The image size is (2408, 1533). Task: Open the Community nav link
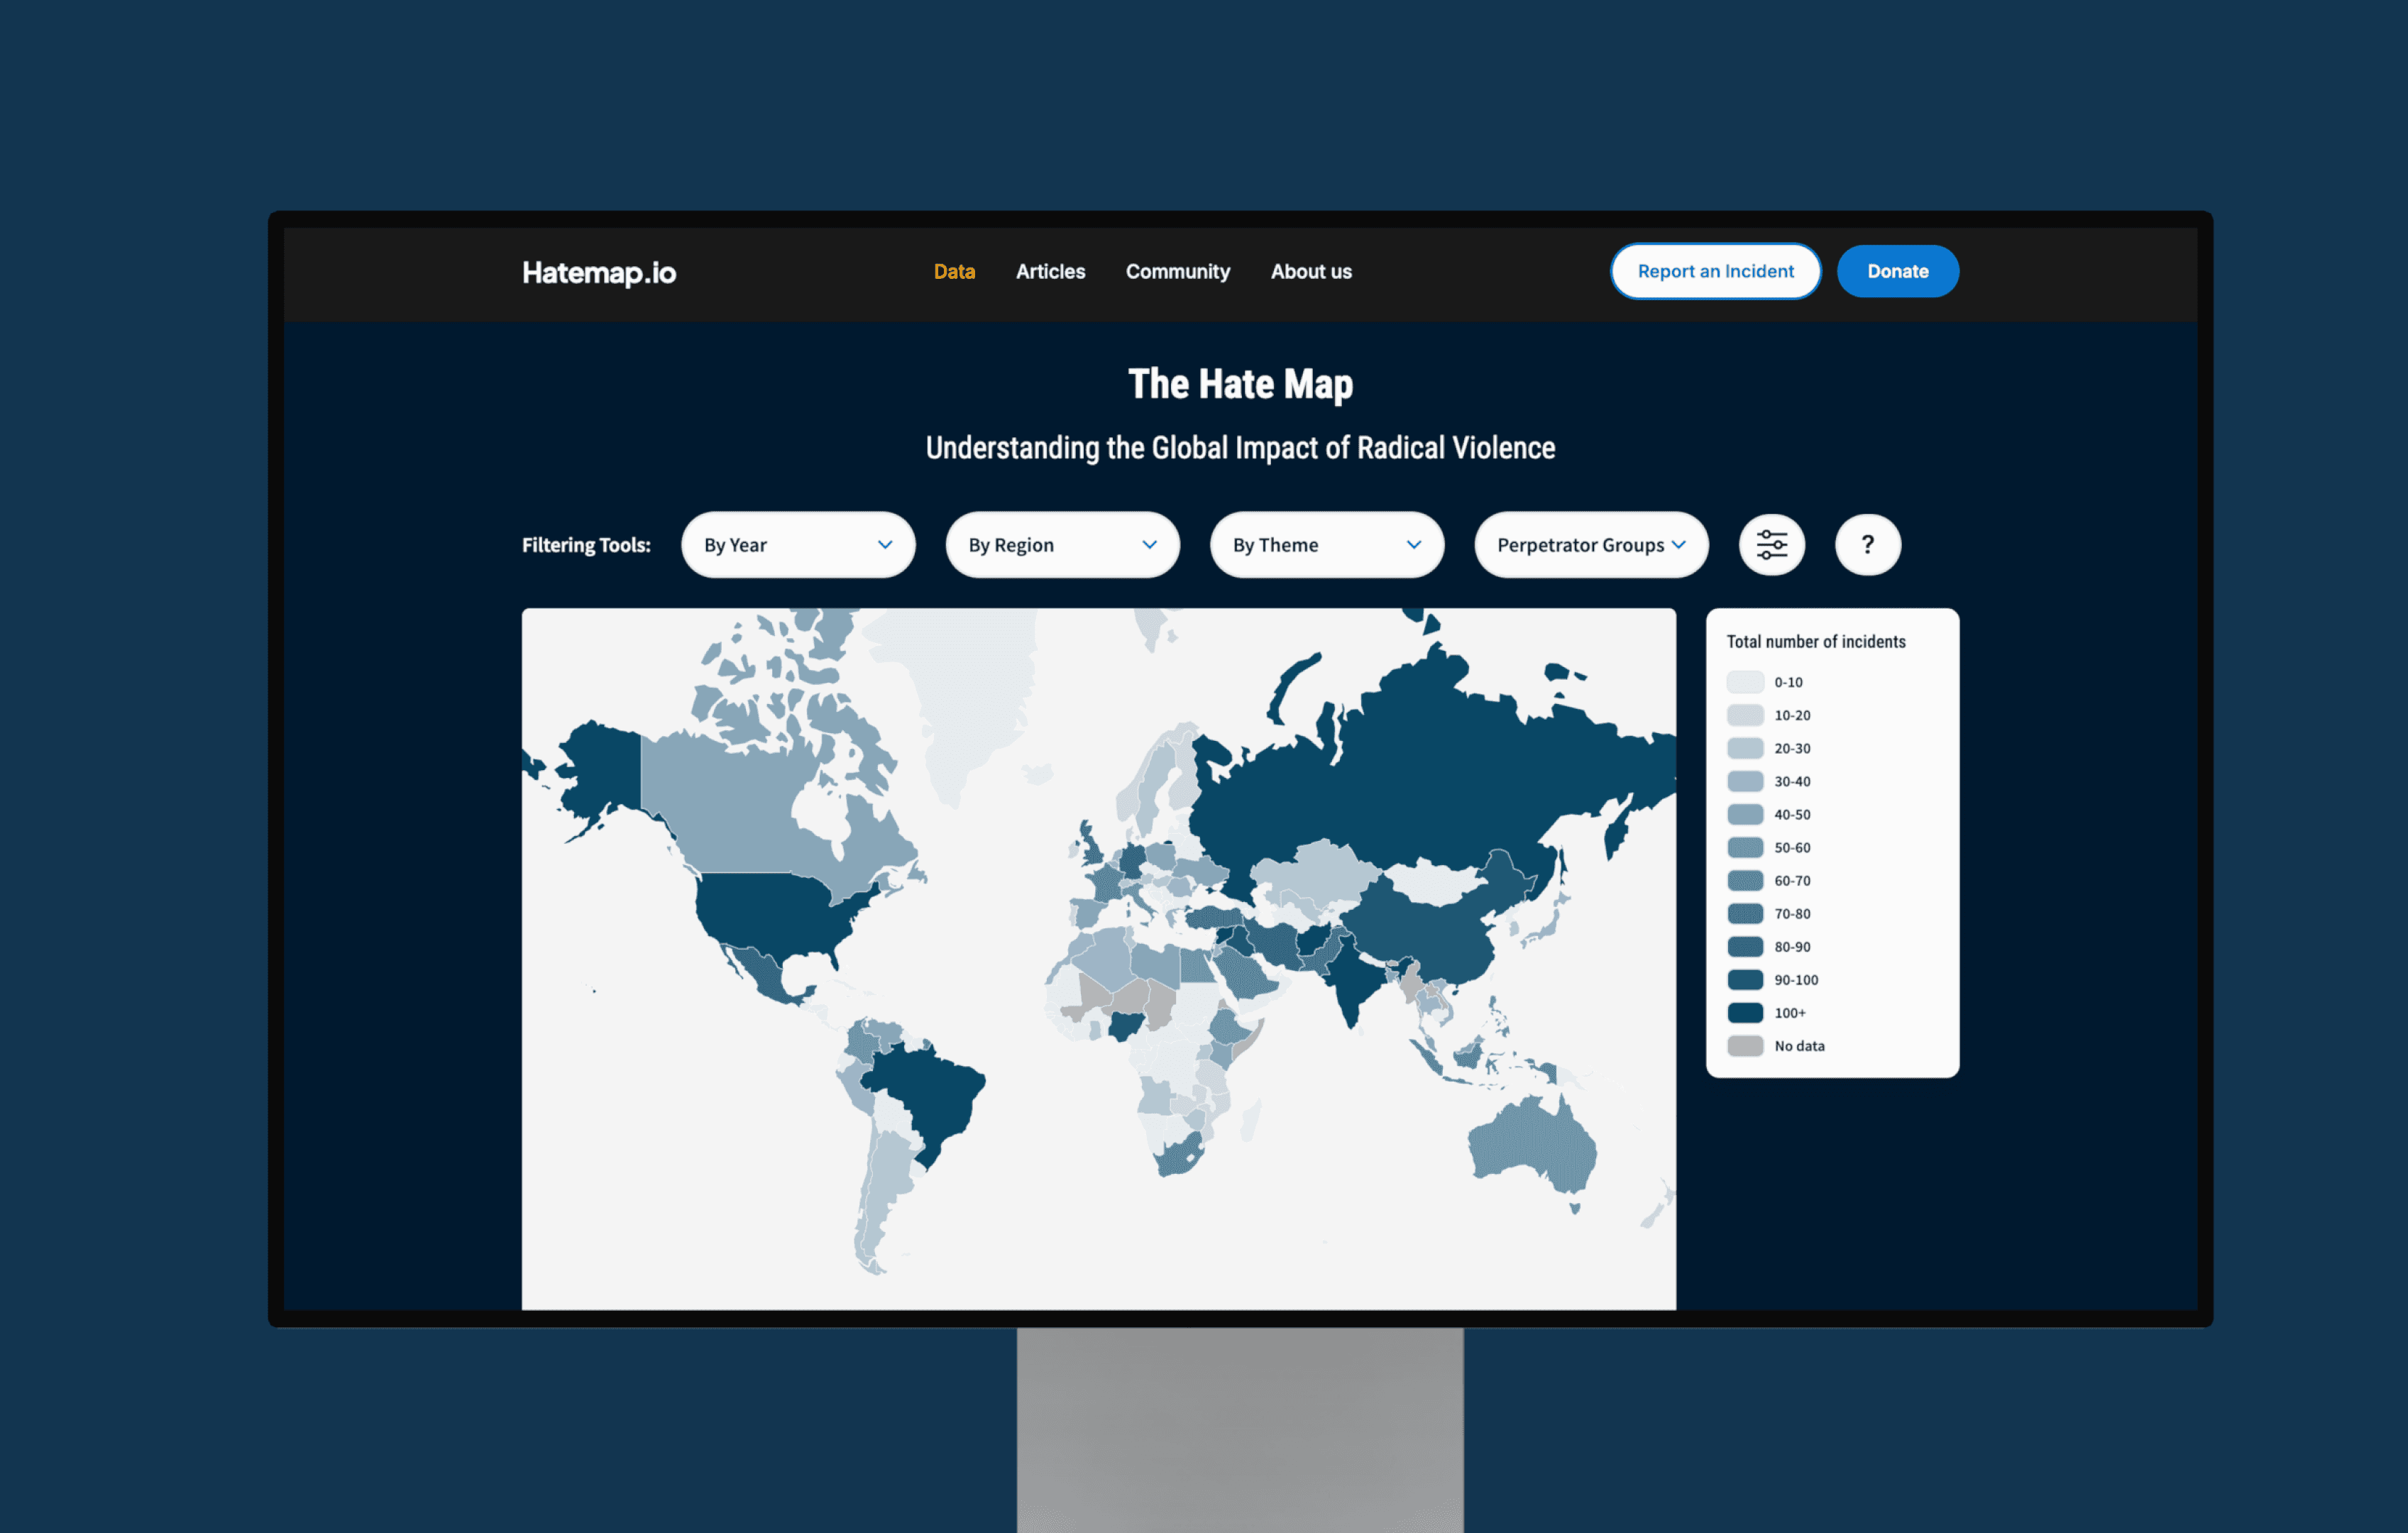pyautogui.click(x=1177, y=272)
